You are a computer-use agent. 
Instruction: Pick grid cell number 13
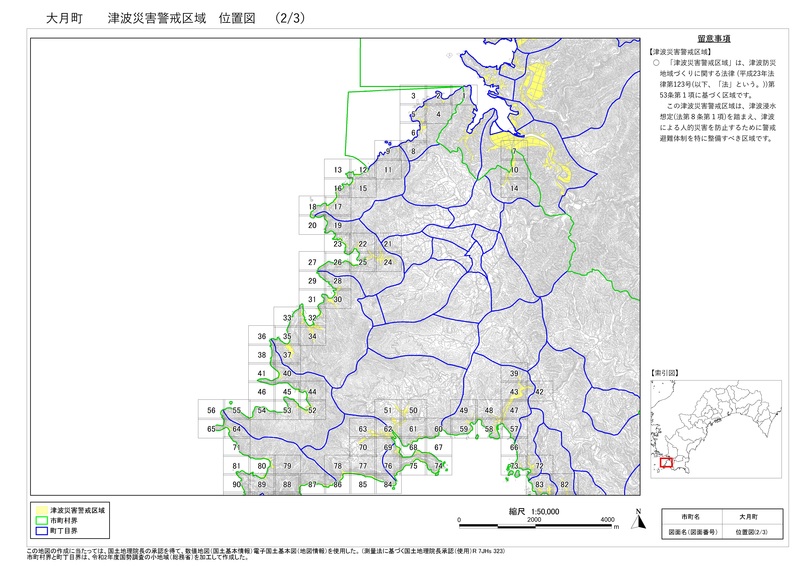338,171
